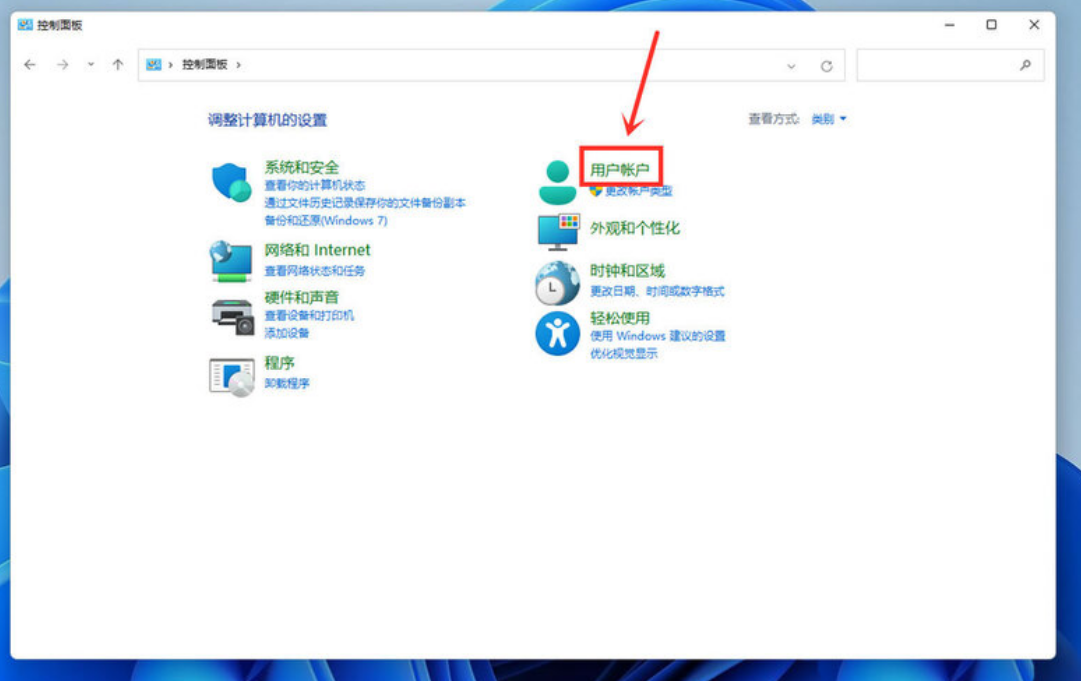Click the Control Panel icon in address bar
1081x681 pixels.
click(x=153, y=65)
